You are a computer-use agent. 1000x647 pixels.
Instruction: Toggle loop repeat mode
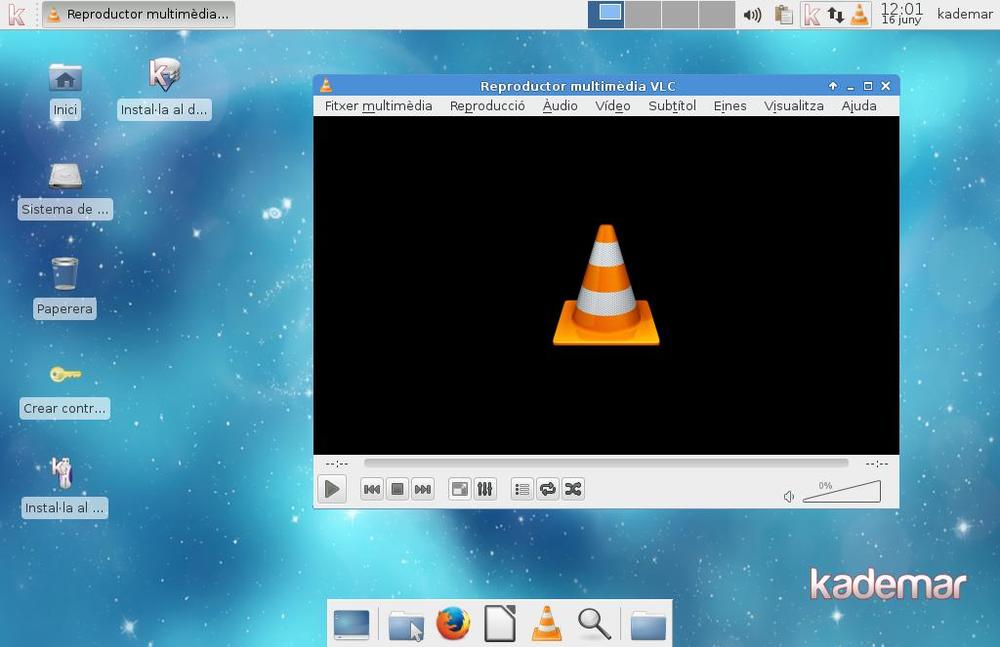(x=548, y=489)
